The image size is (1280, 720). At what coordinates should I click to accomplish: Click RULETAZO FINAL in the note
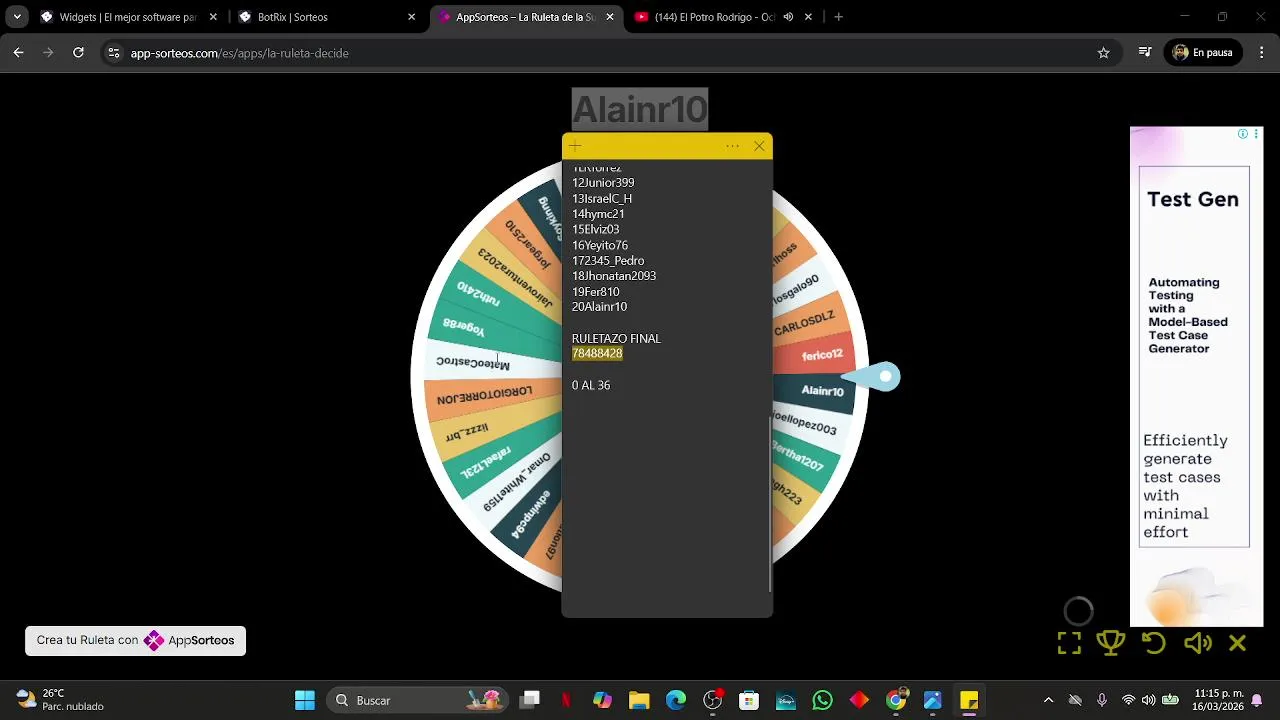616,338
